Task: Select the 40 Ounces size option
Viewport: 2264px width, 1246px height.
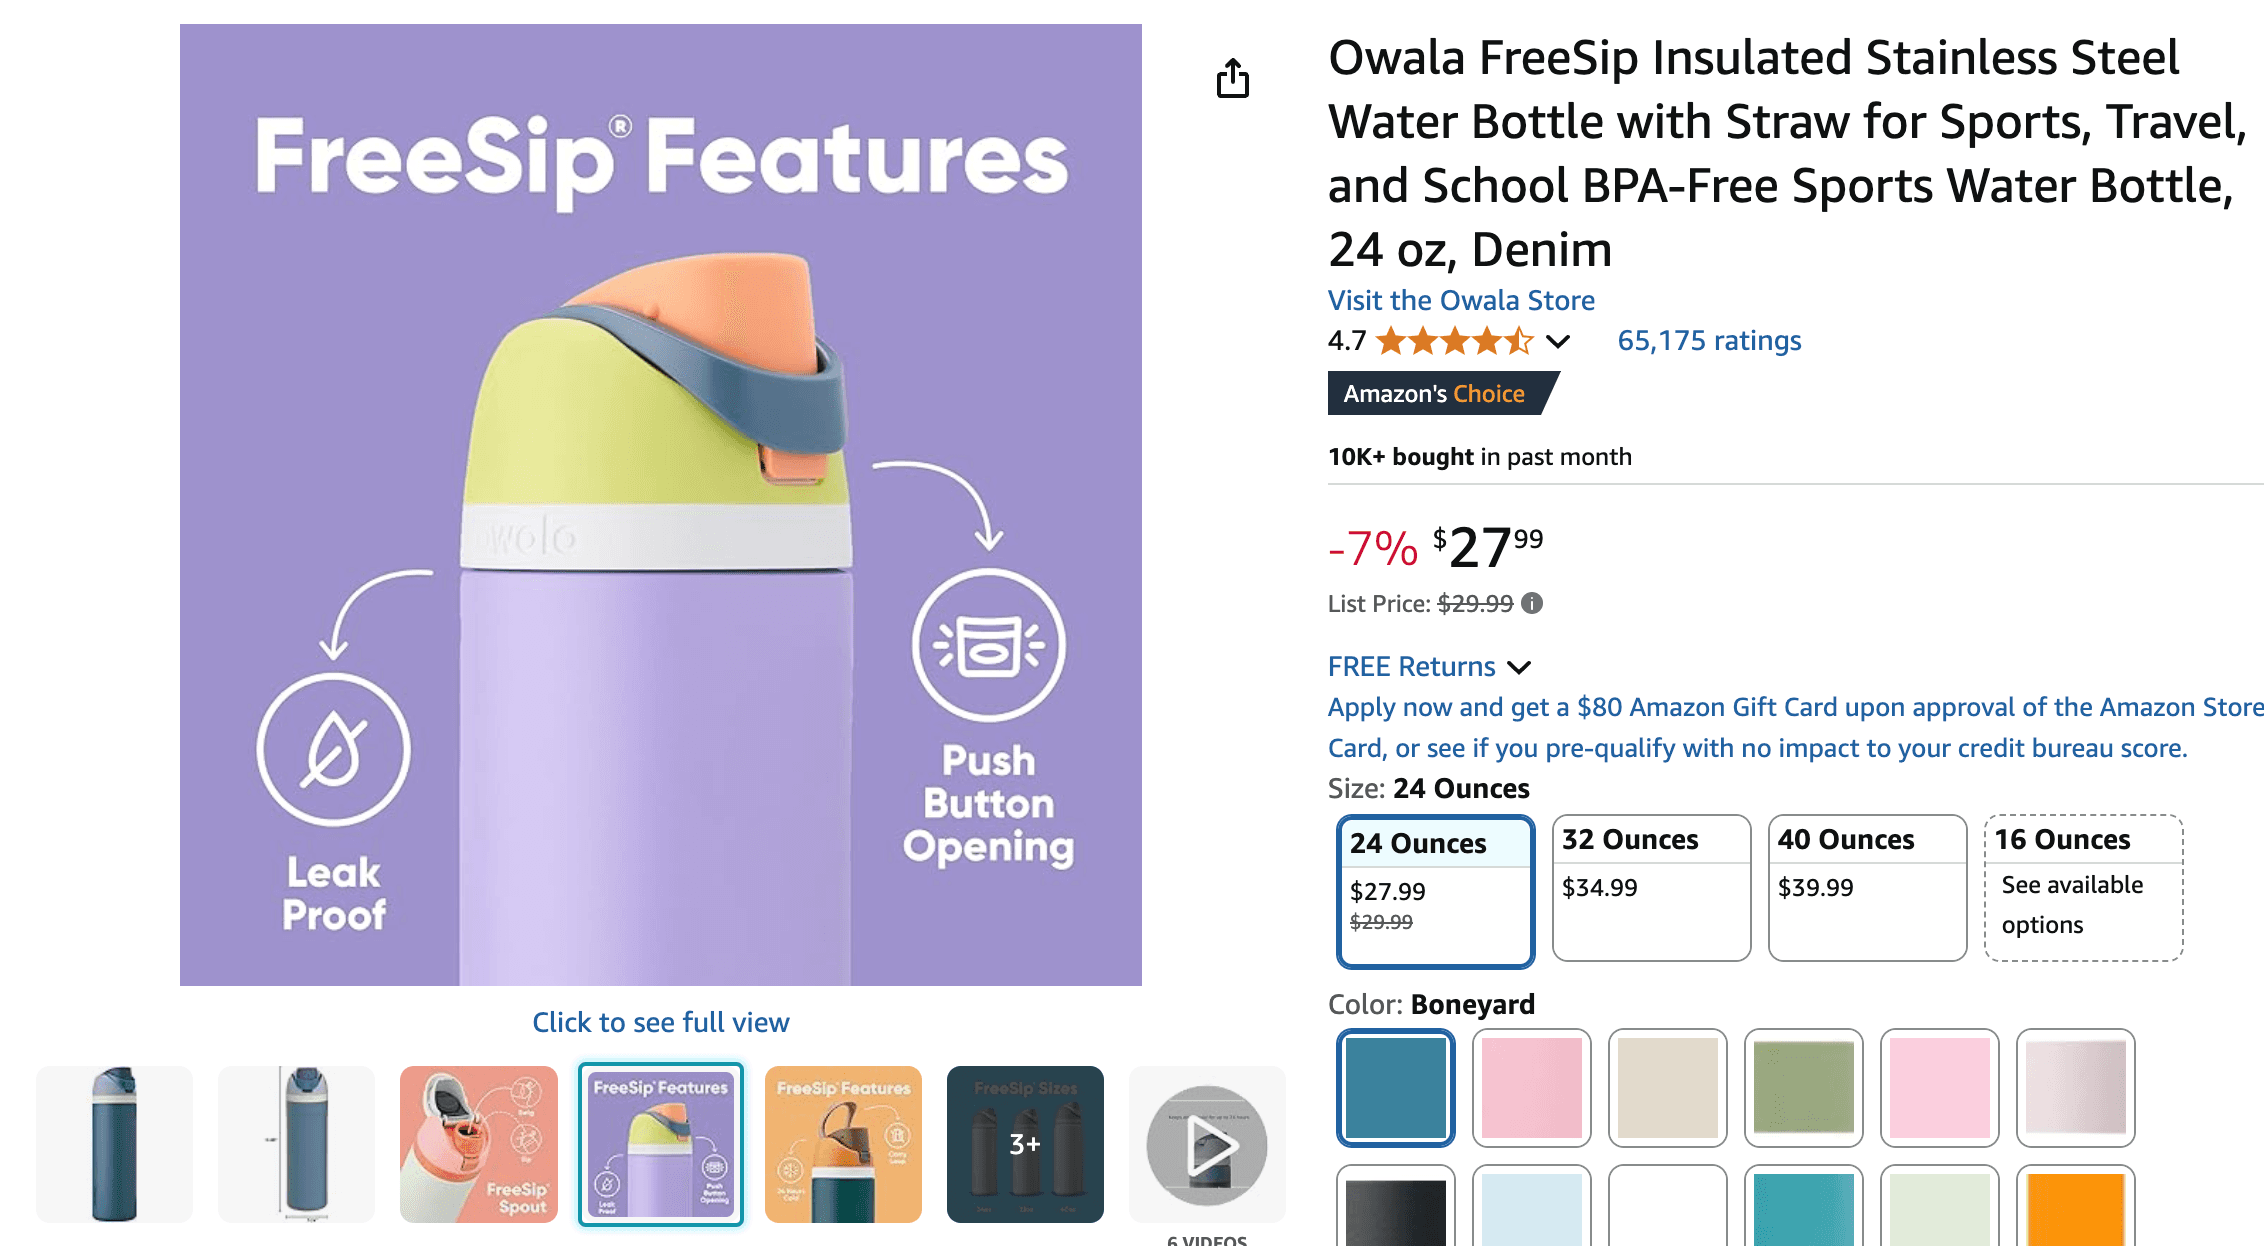Action: tap(1866, 888)
